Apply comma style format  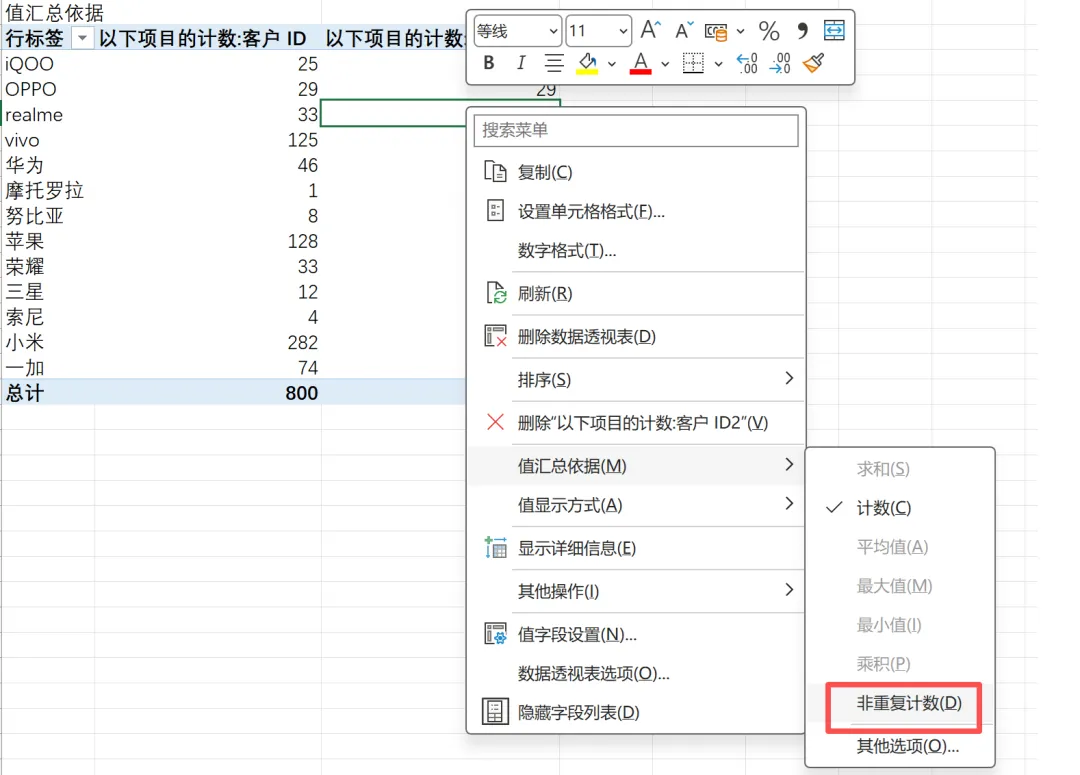click(802, 30)
